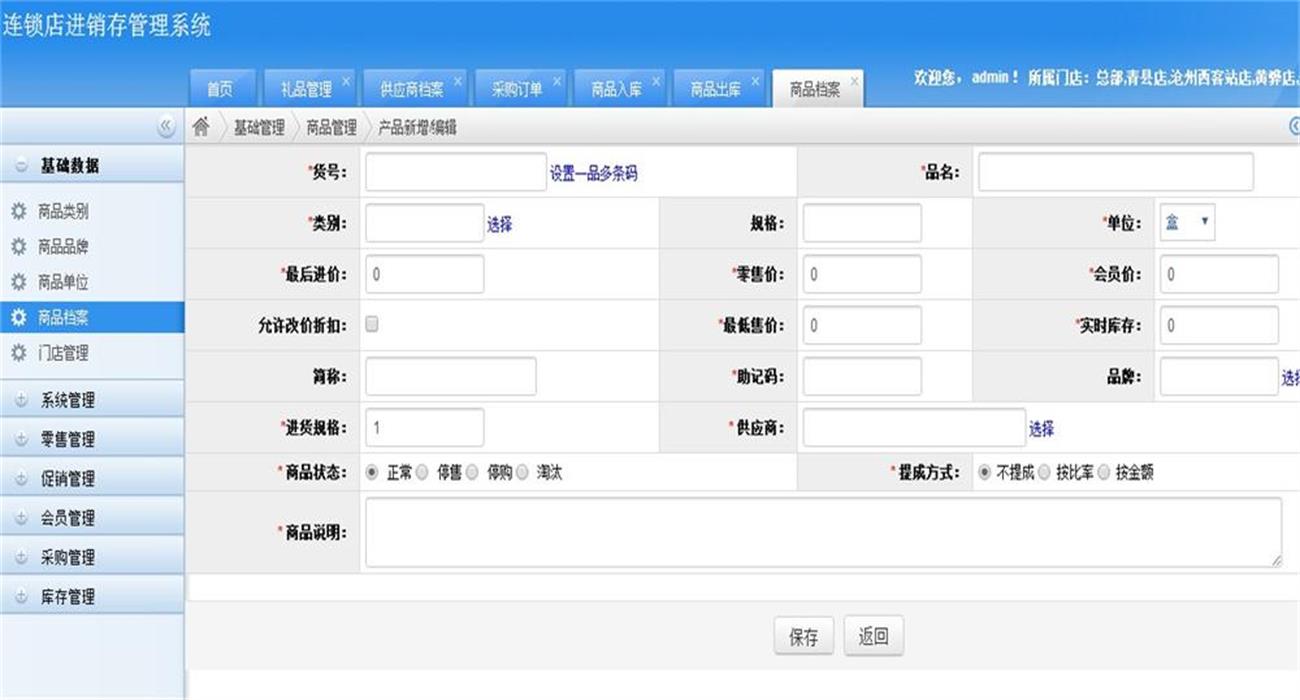Screen dimensions: 1300x700
Task: Close the 礼品管理 tab using its X
Action: [346, 81]
